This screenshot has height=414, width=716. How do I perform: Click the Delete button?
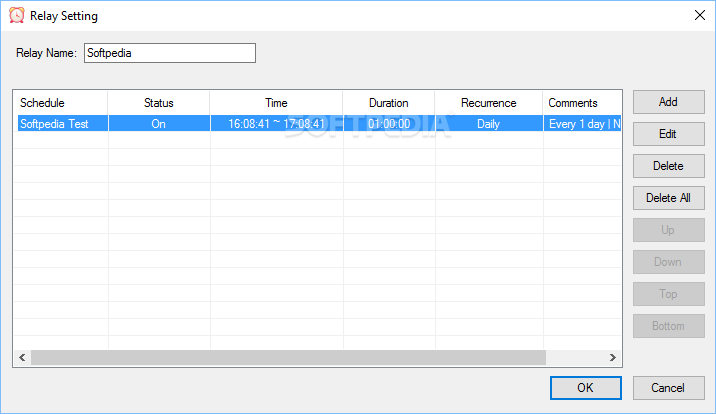pyautogui.click(x=669, y=166)
